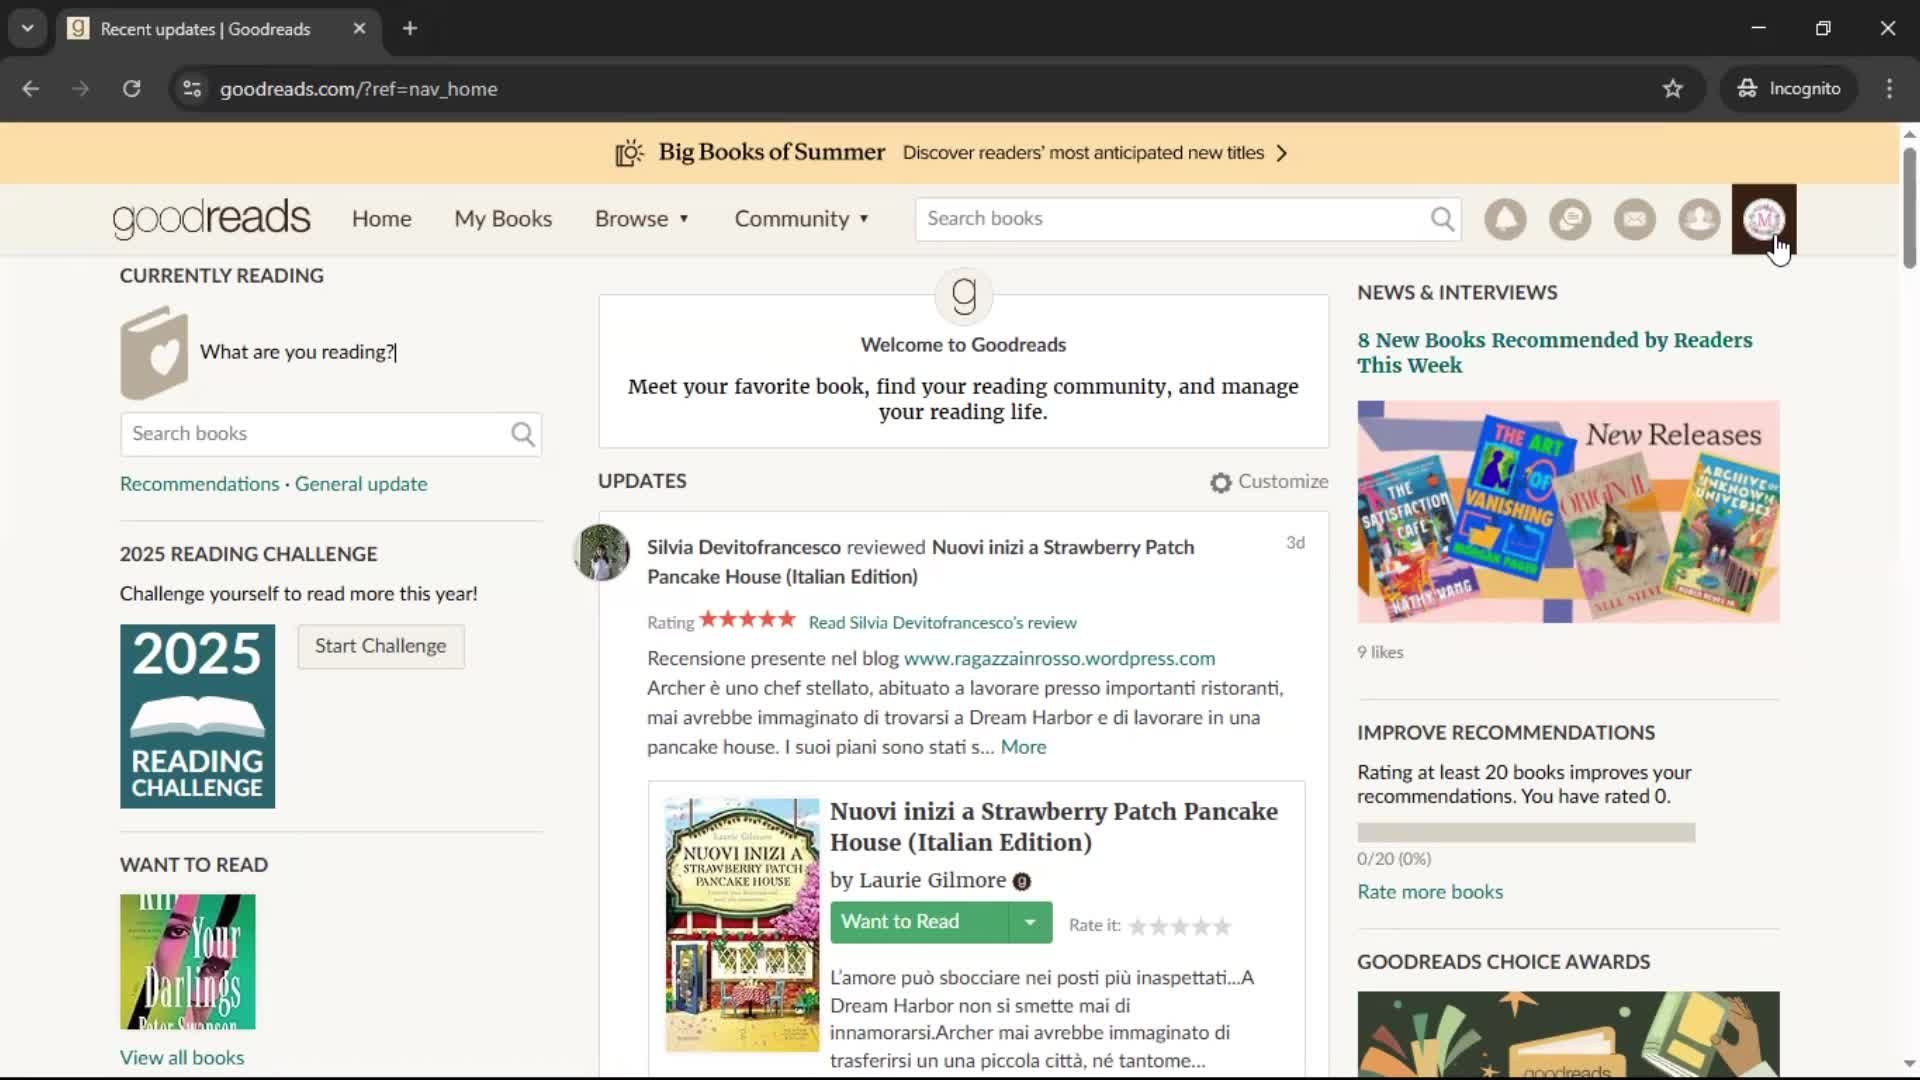This screenshot has width=1920, height=1080.
Task: Open the discussions chat icon
Action: (x=1570, y=219)
